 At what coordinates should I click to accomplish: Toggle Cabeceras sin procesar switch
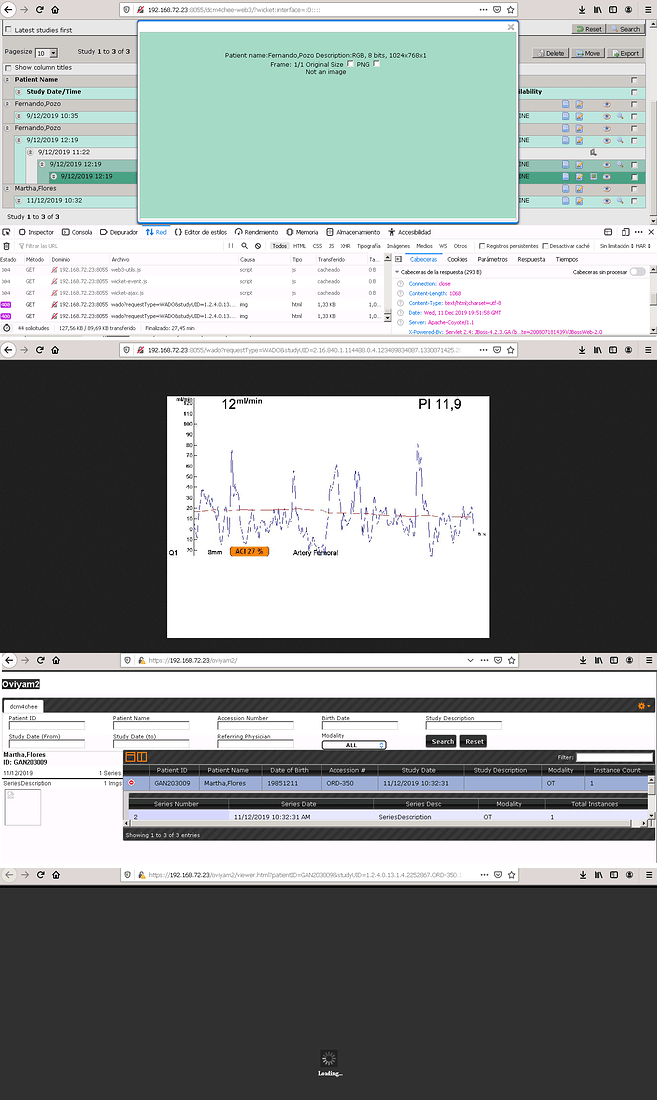point(637,272)
